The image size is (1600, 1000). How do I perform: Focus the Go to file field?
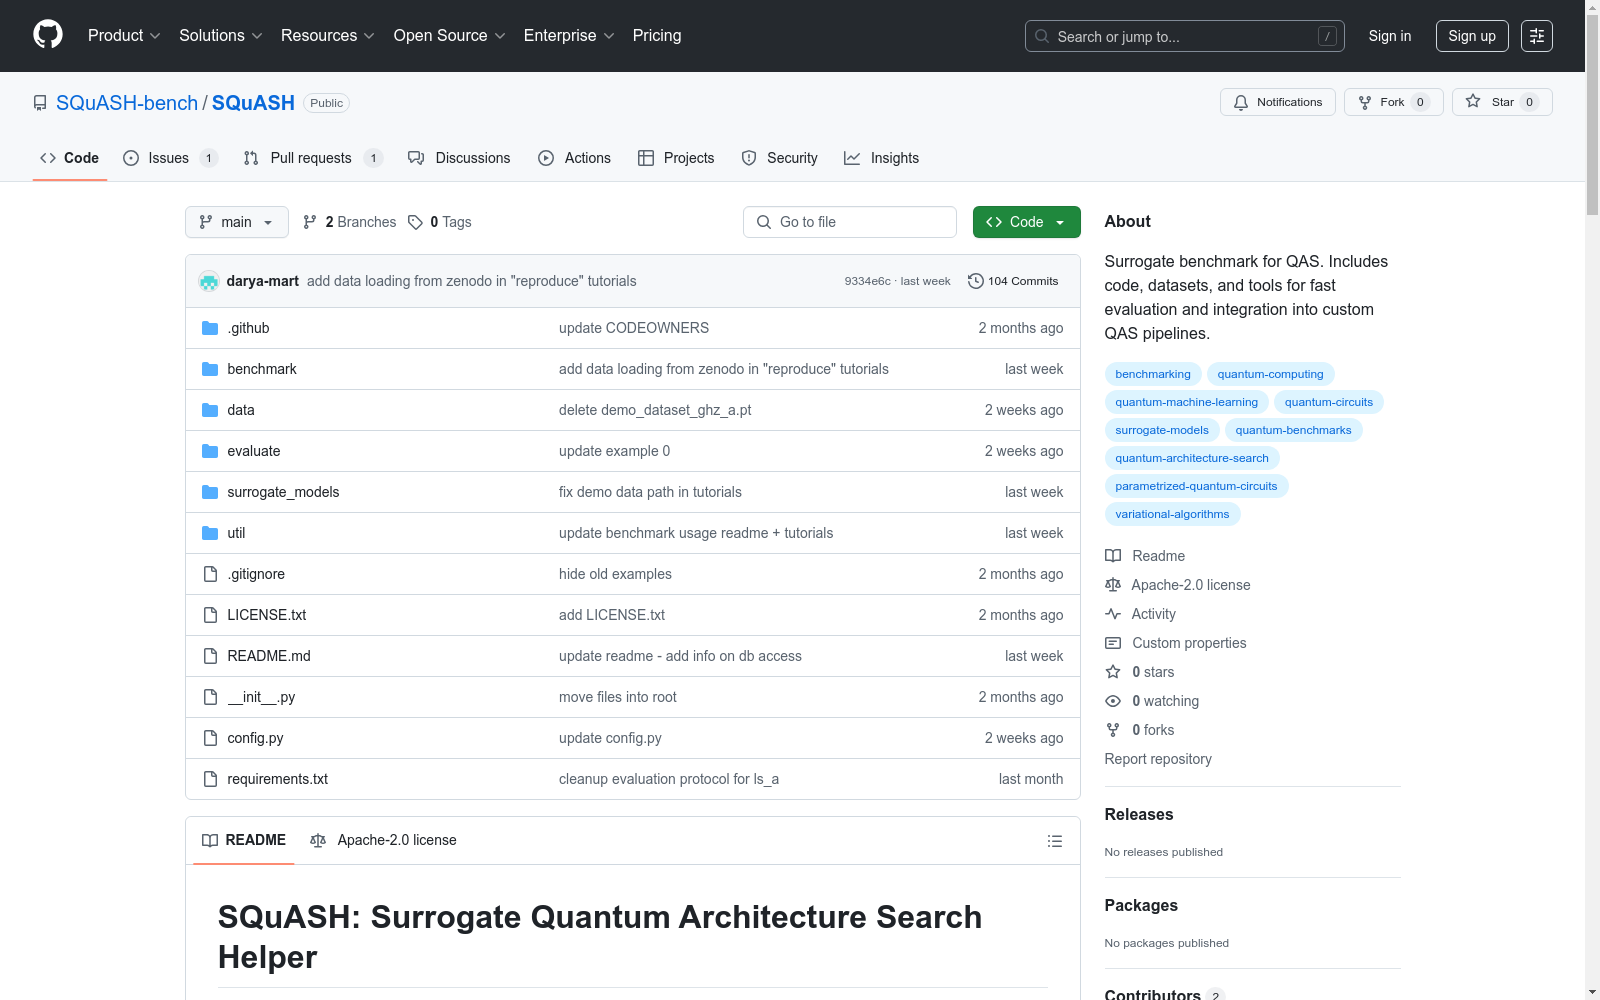coord(850,222)
